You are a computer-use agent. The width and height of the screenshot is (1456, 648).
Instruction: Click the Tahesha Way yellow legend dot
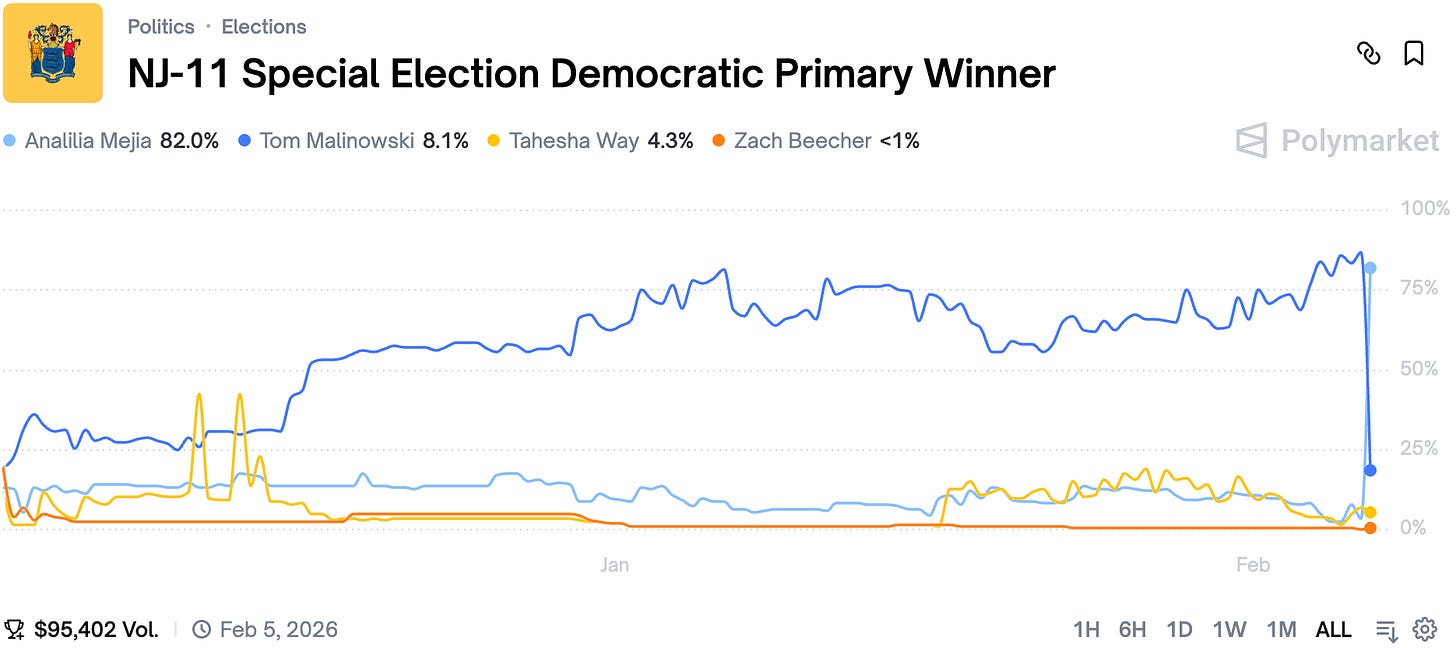(494, 141)
